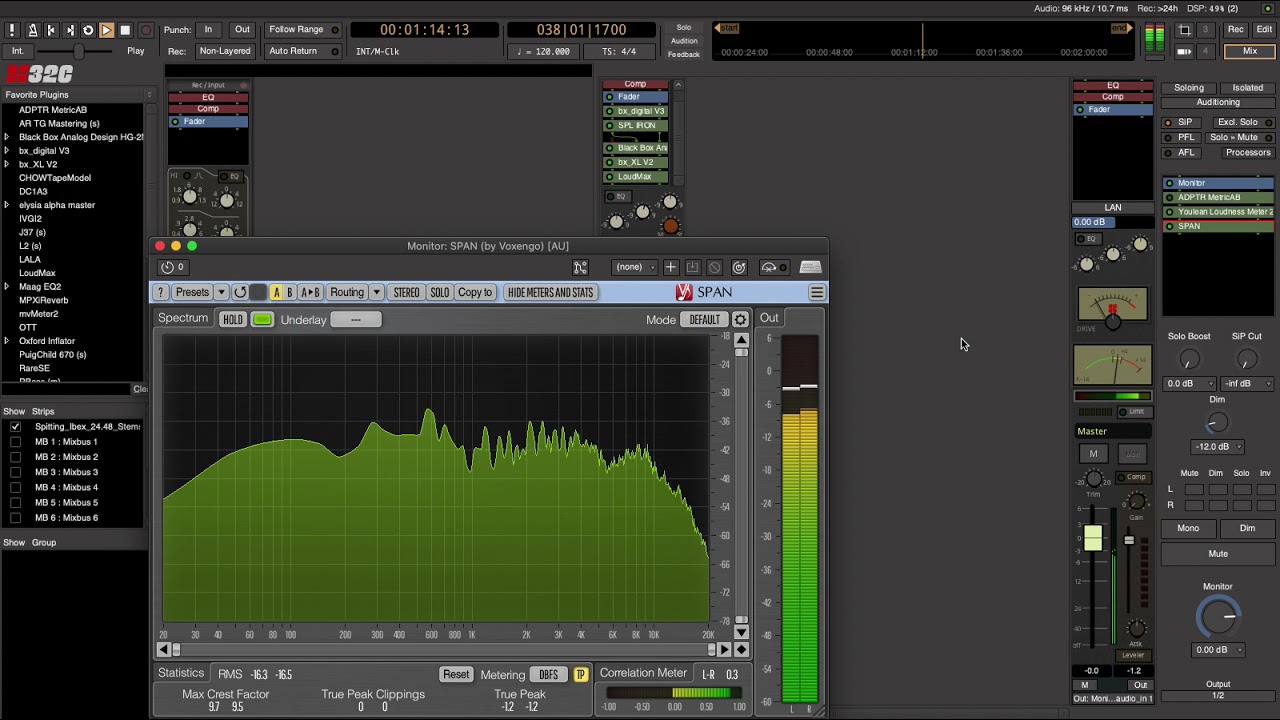The width and height of the screenshot is (1280, 720).
Task: Uncheck the Spitting_Ibex_24.48_Stem strip
Action: click(x=15, y=426)
